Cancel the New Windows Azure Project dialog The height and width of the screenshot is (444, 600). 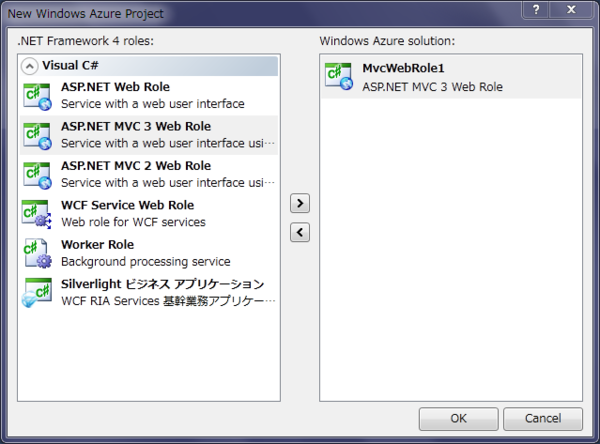tap(543, 418)
